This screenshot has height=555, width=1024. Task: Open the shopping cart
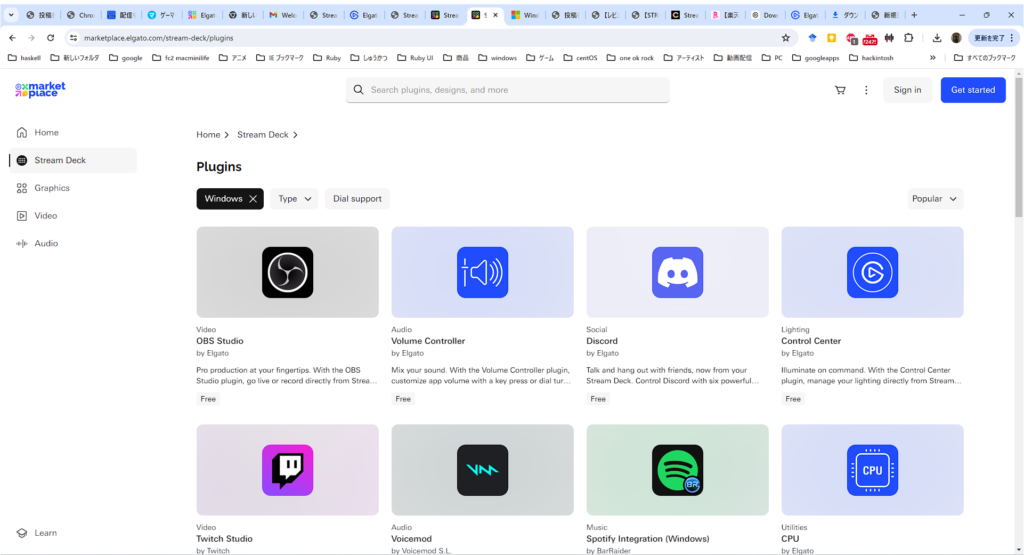840,90
